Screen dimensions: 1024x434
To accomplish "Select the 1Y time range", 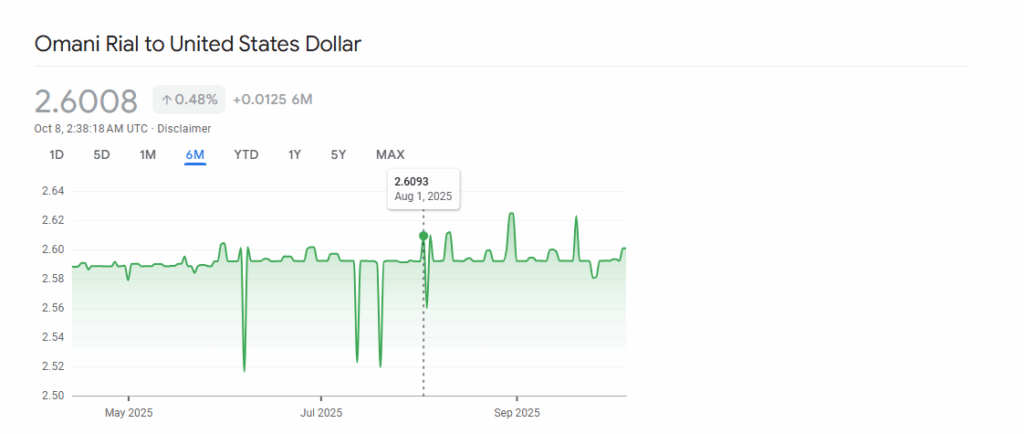I will [x=294, y=154].
